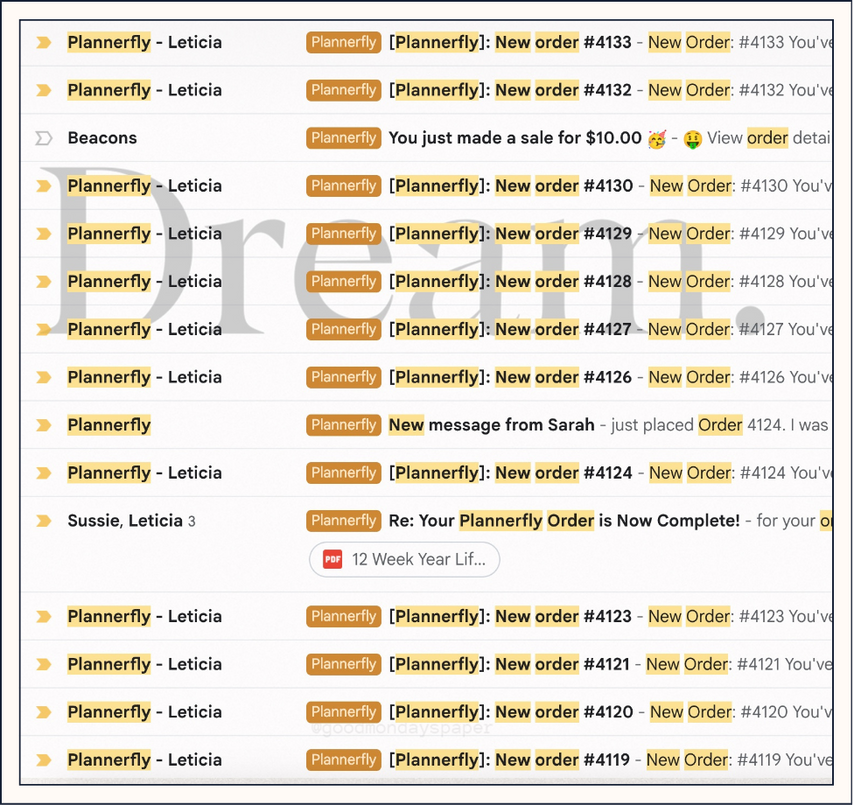Click the "Beacons" sender name
The image size is (854, 805).
[102, 138]
